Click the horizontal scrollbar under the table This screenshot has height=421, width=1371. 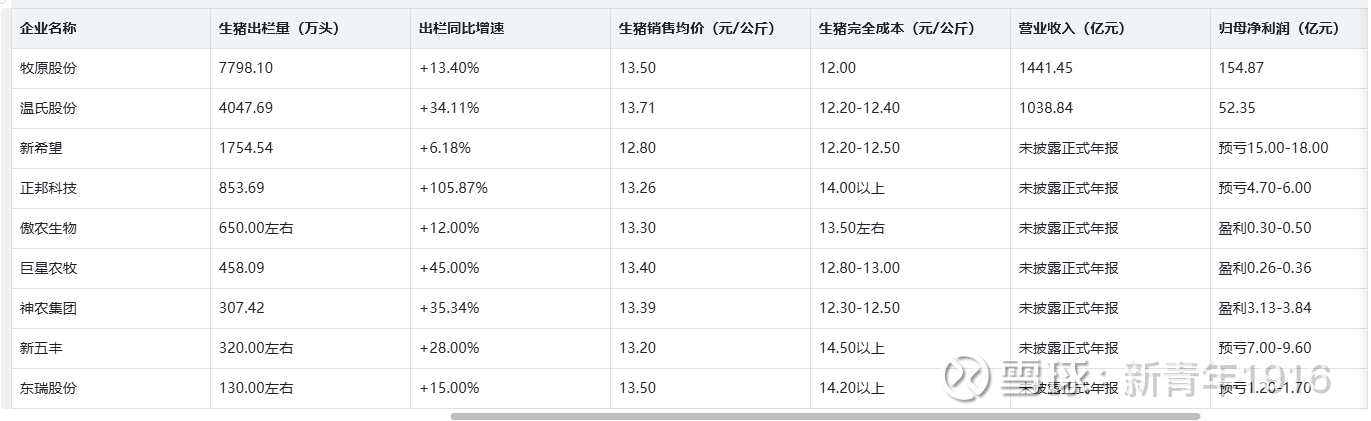pyautogui.click(x=825, y=416)
